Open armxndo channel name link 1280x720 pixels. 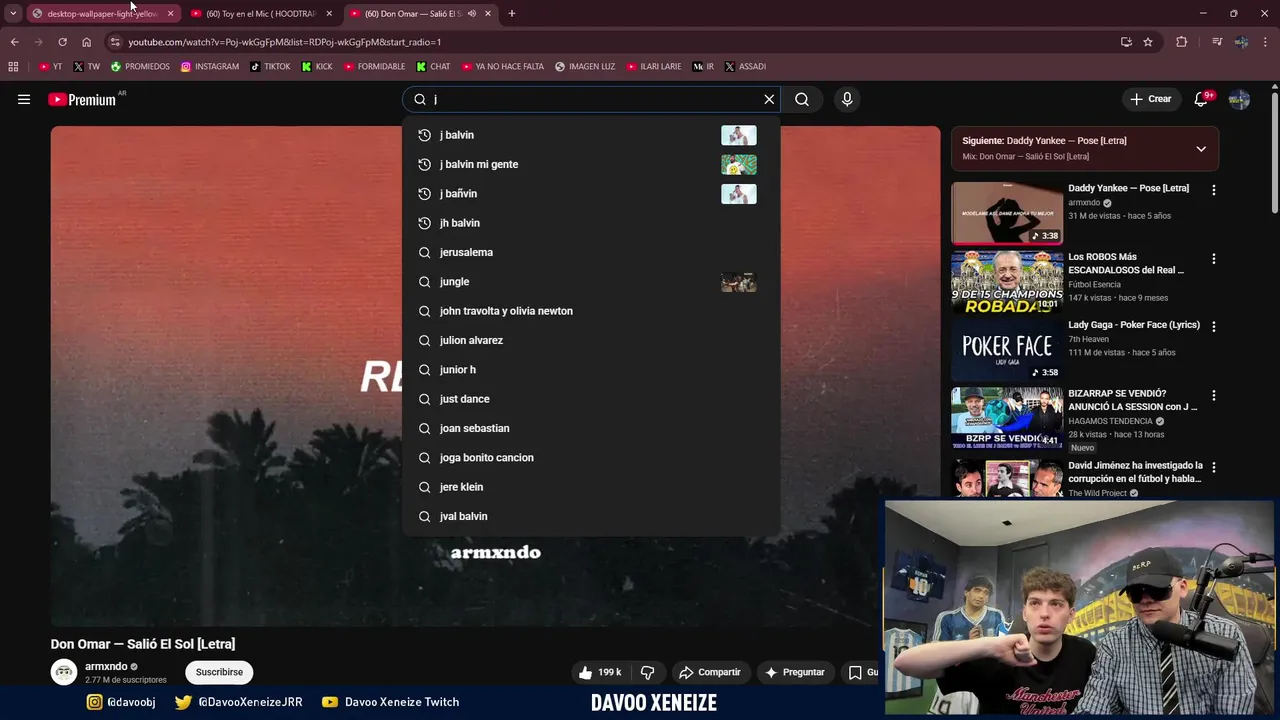point(105,667)
